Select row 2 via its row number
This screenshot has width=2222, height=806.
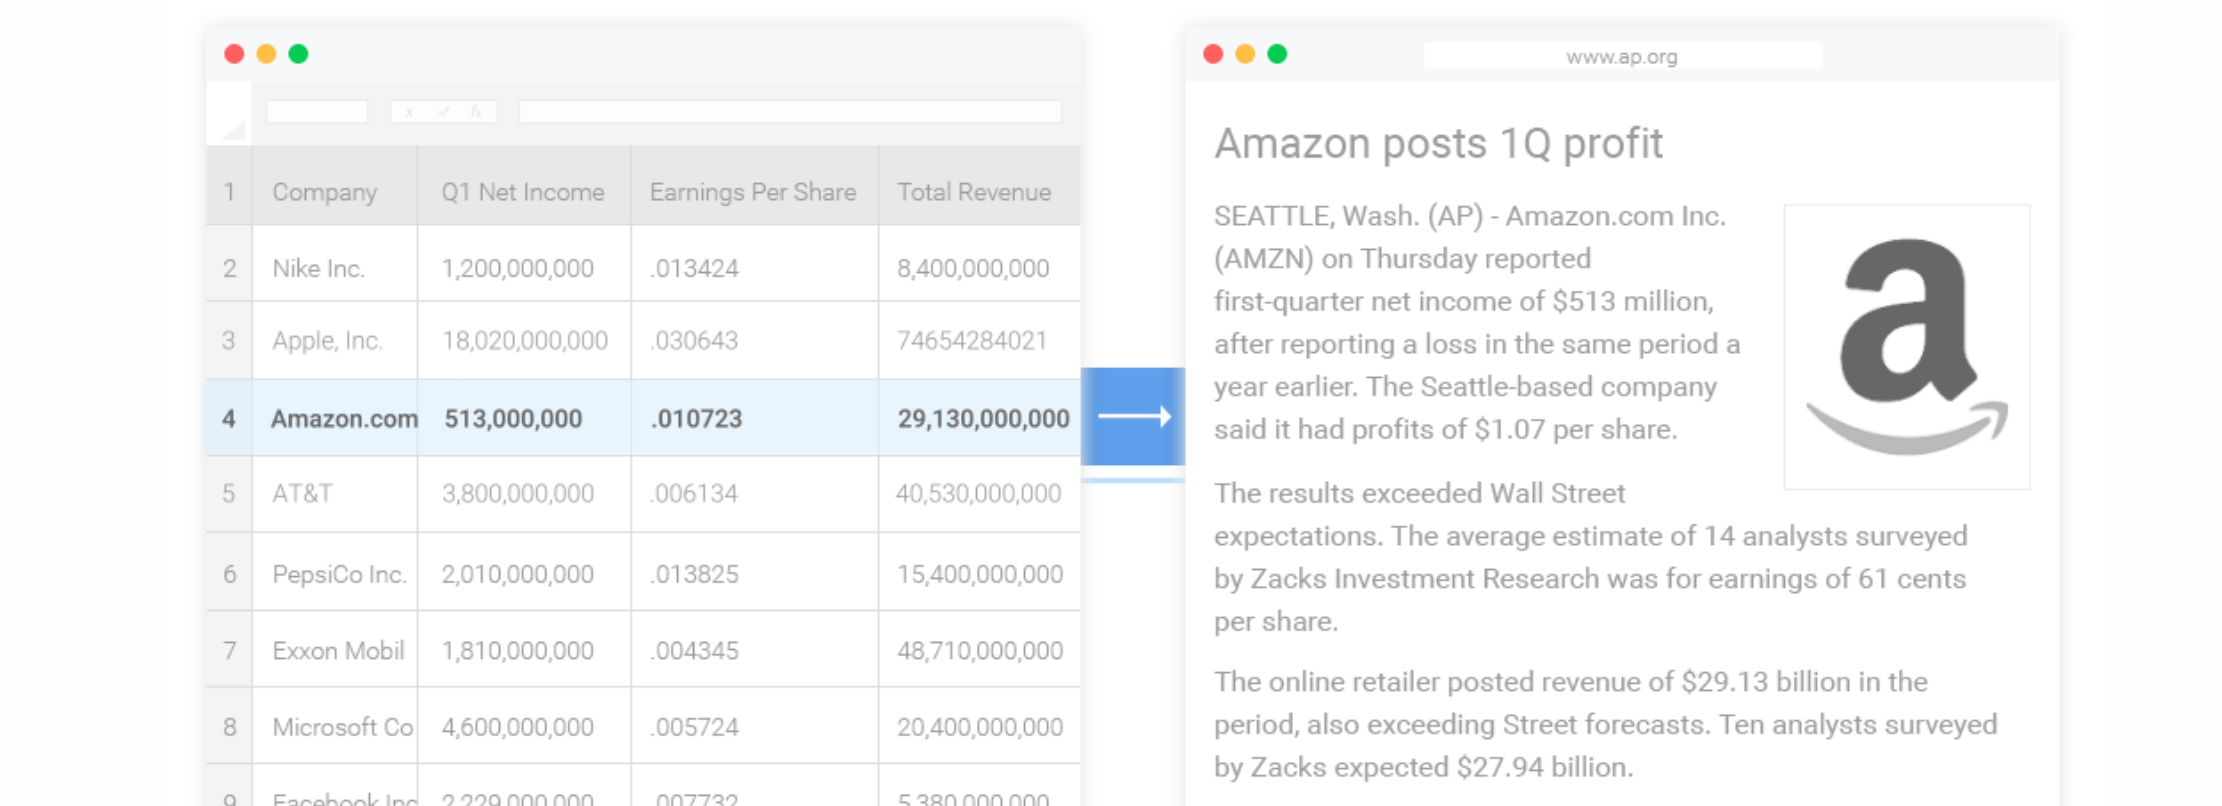(229, 264)
